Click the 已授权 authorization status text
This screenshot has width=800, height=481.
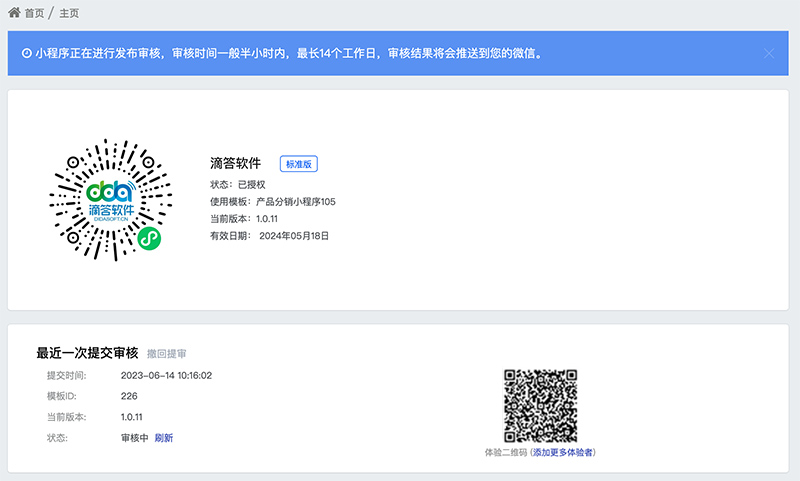coord(250,185)
